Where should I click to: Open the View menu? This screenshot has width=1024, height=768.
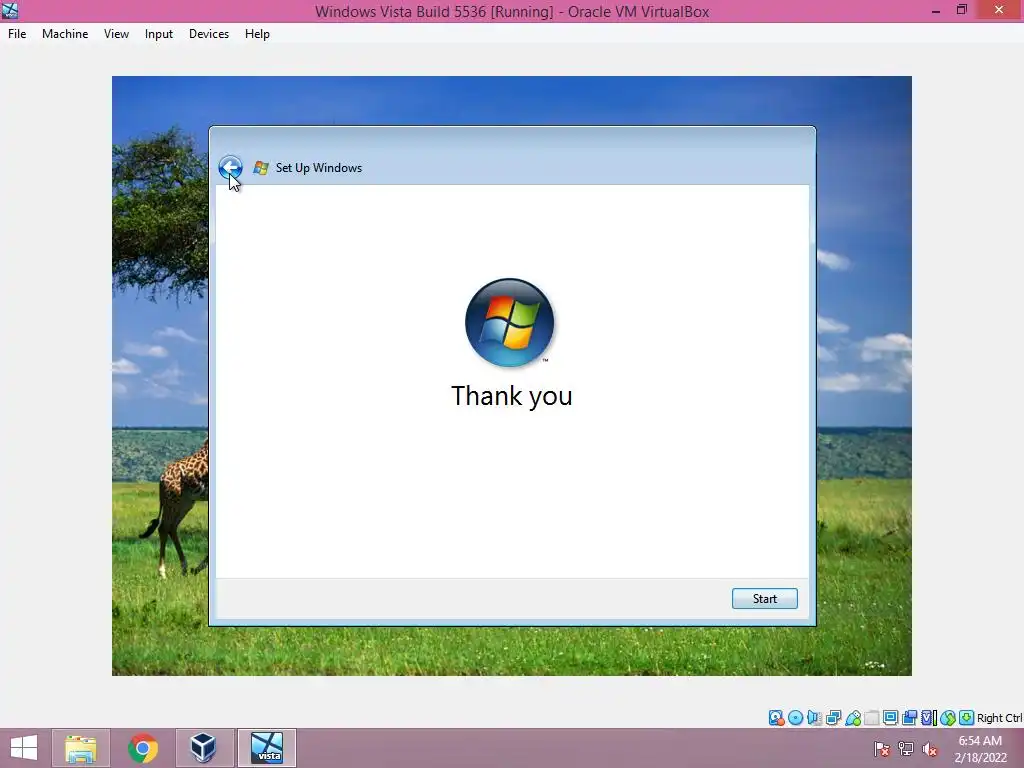point(116,34)
